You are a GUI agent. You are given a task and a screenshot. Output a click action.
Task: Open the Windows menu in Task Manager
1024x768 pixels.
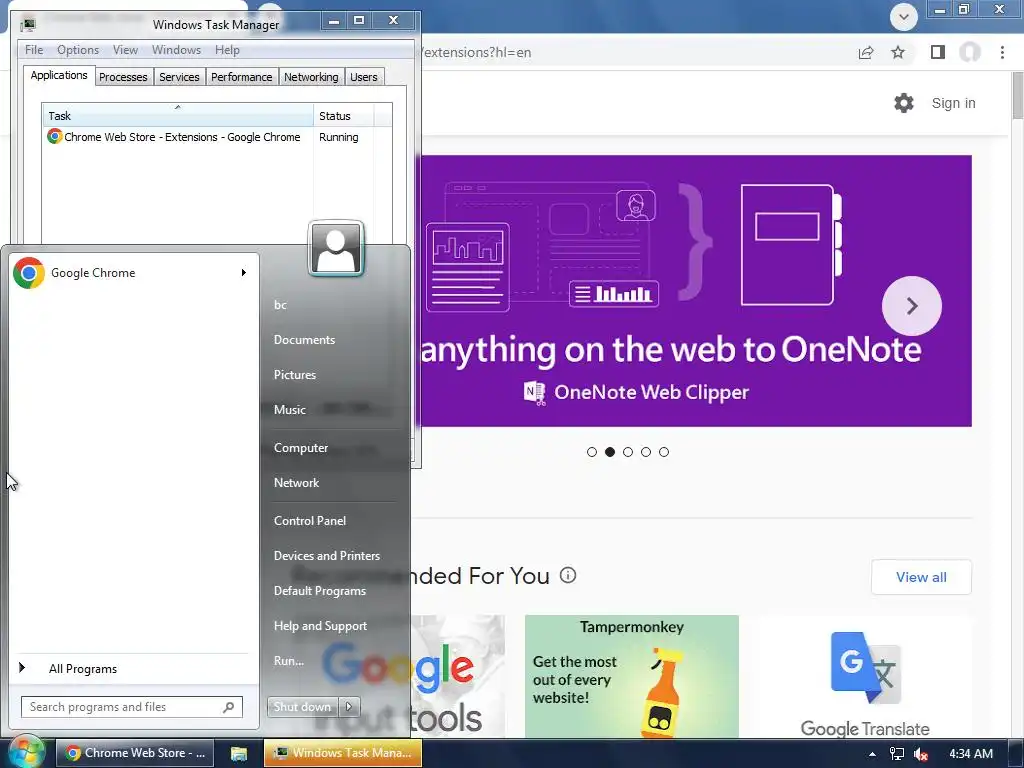click(176, 50)
